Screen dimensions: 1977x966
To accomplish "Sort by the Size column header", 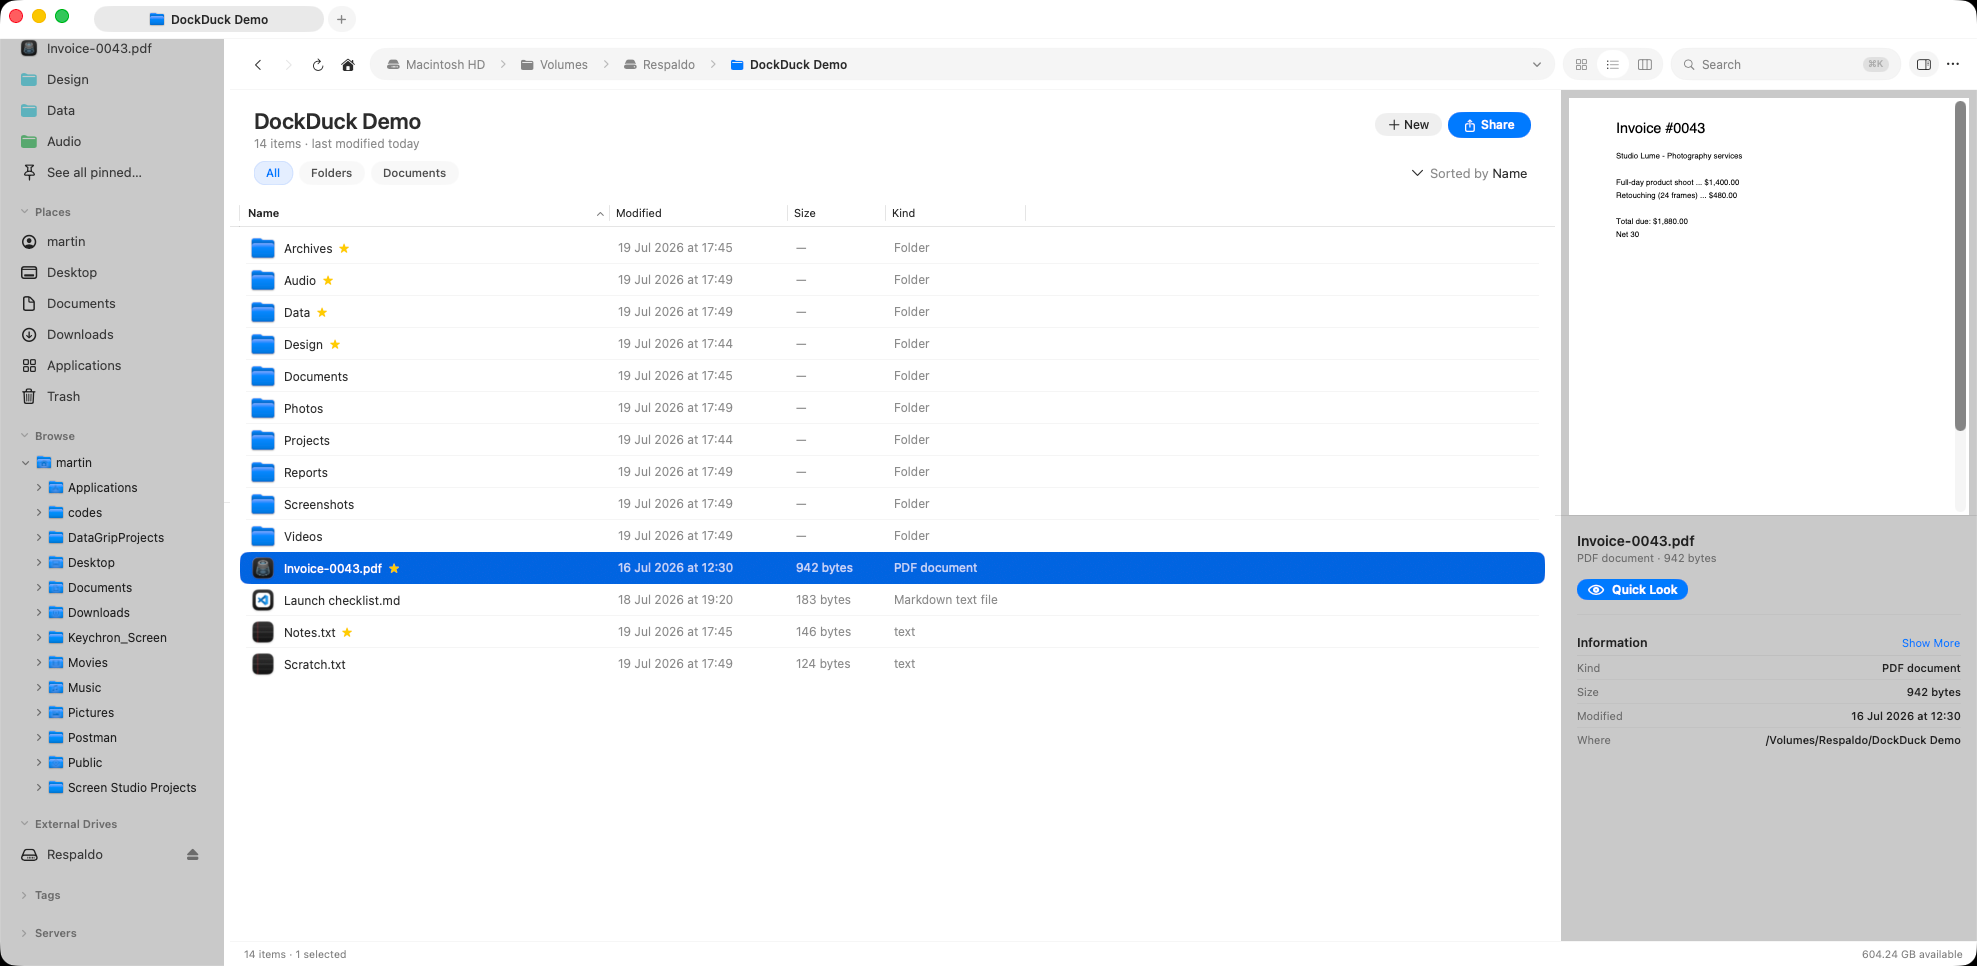I will coord(837,213).
